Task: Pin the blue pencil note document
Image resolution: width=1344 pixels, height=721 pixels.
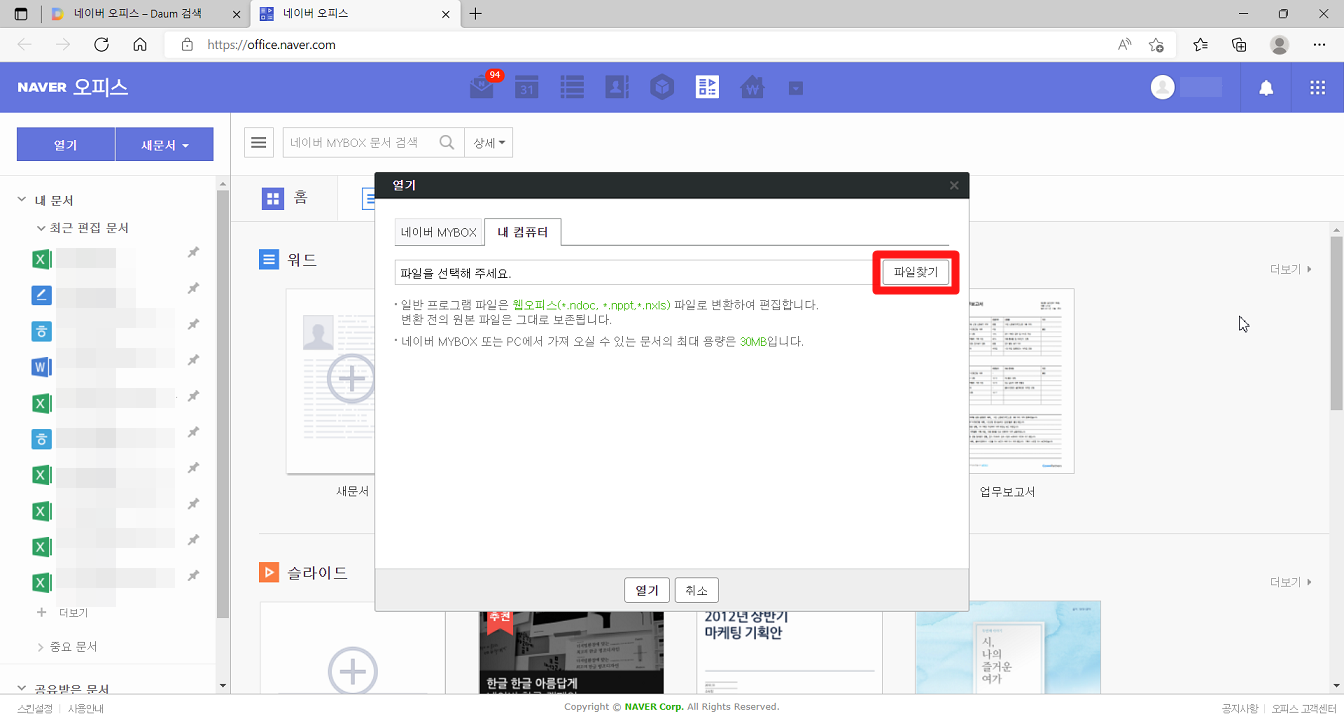Action: pyautogui.click(x=194, y=288)
